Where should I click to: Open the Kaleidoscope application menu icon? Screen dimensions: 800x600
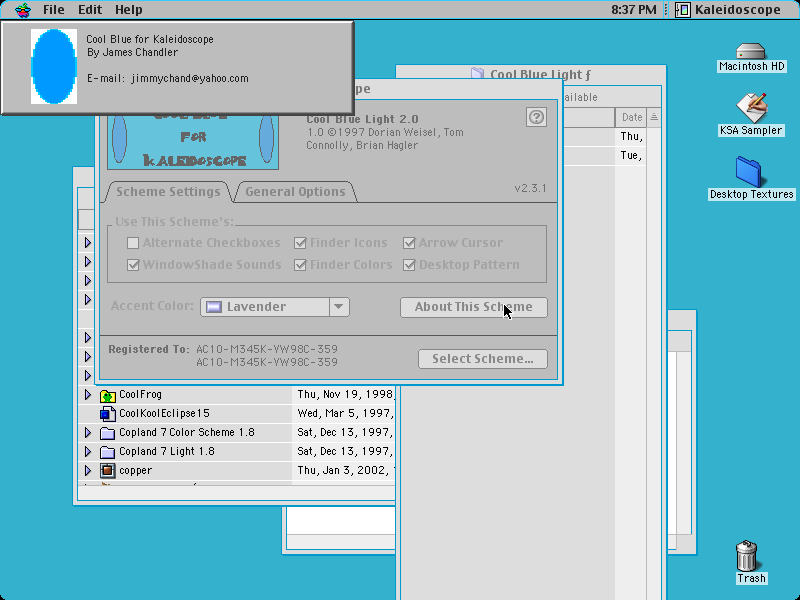tap(683, 10)
